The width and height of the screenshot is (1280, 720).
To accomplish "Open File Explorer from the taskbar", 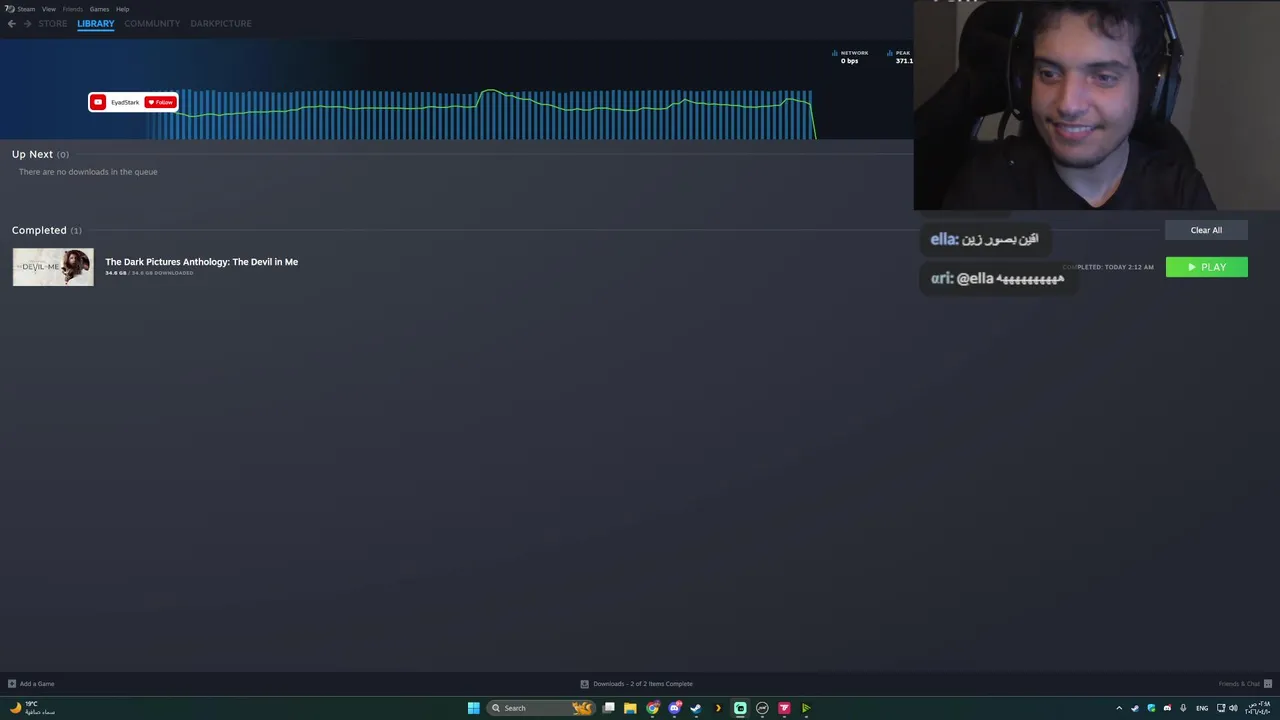I will (630, 708).
